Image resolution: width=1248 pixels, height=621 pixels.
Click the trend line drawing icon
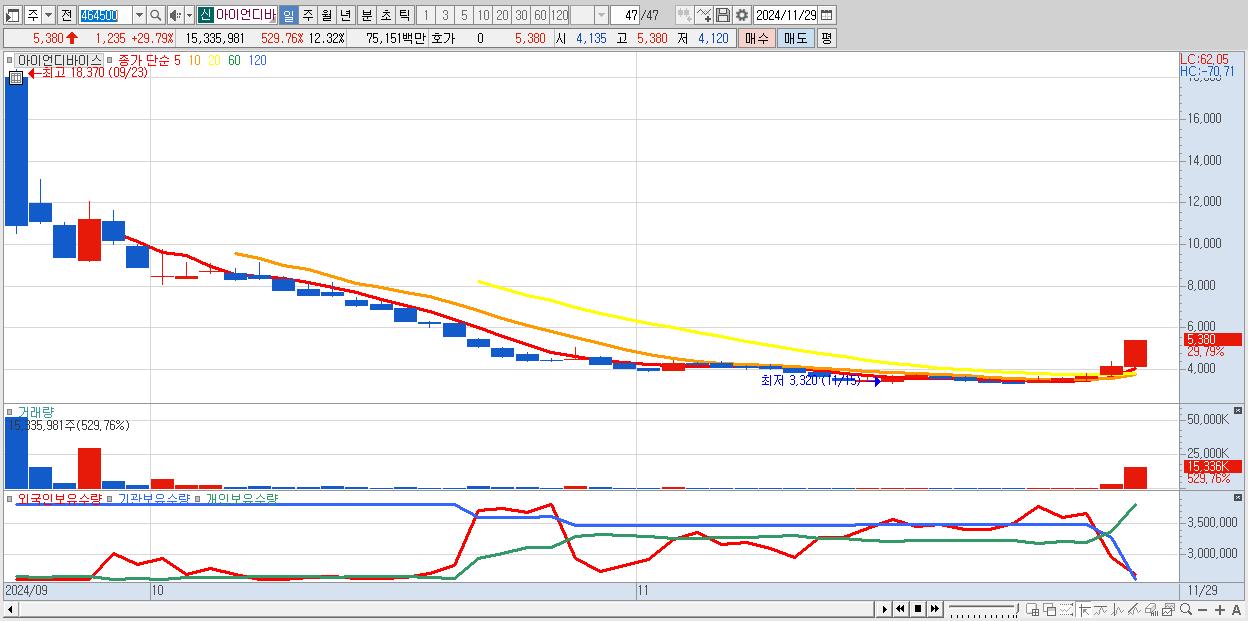click(1101, 609)
